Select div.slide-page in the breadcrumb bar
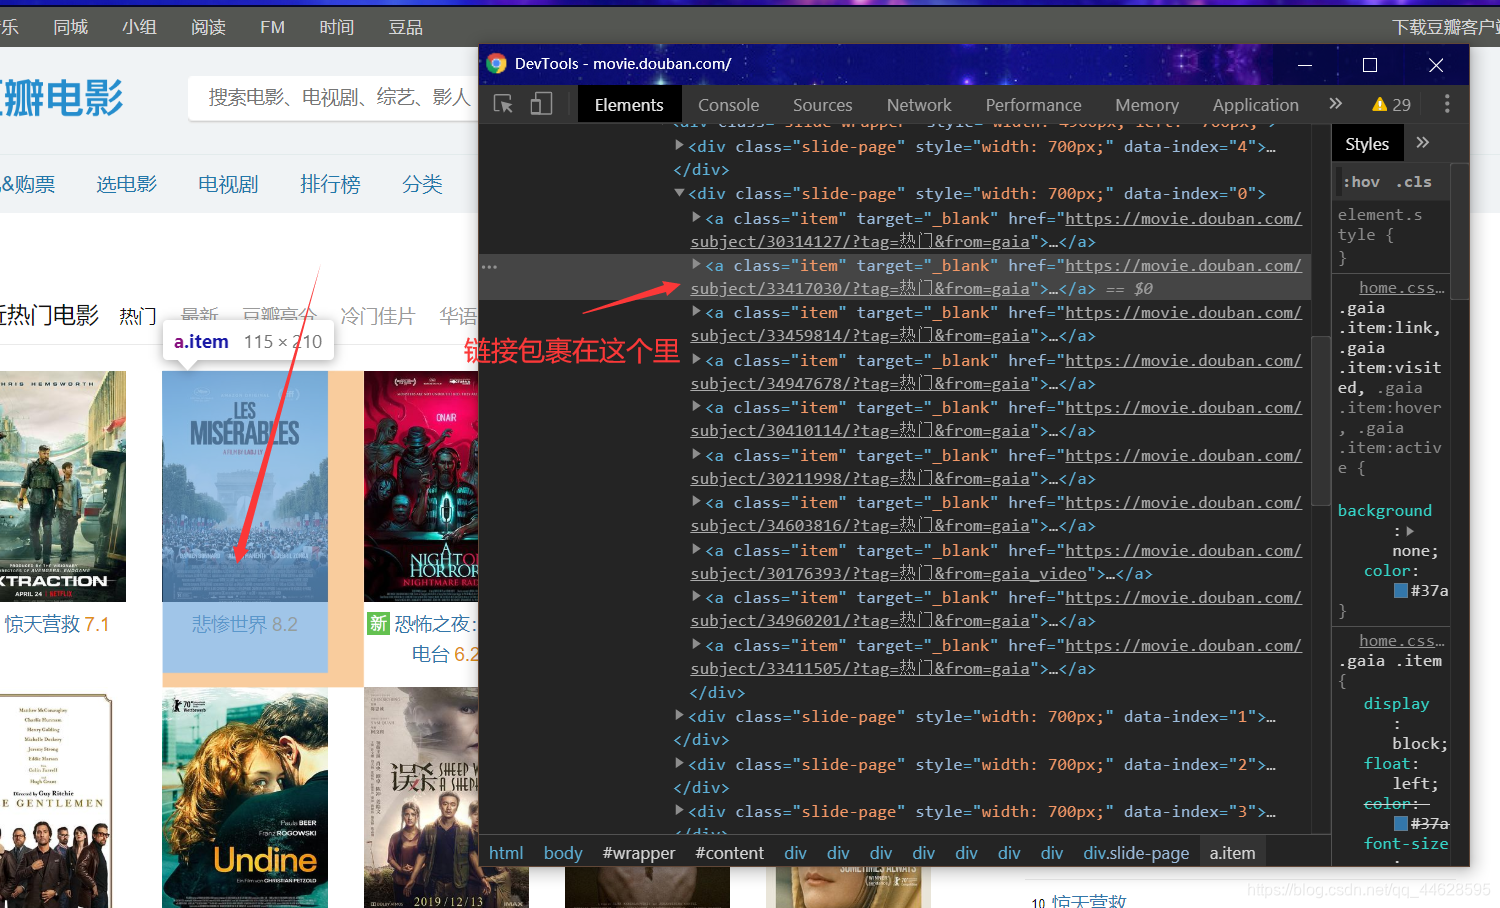 click(x=1136, y=853)
